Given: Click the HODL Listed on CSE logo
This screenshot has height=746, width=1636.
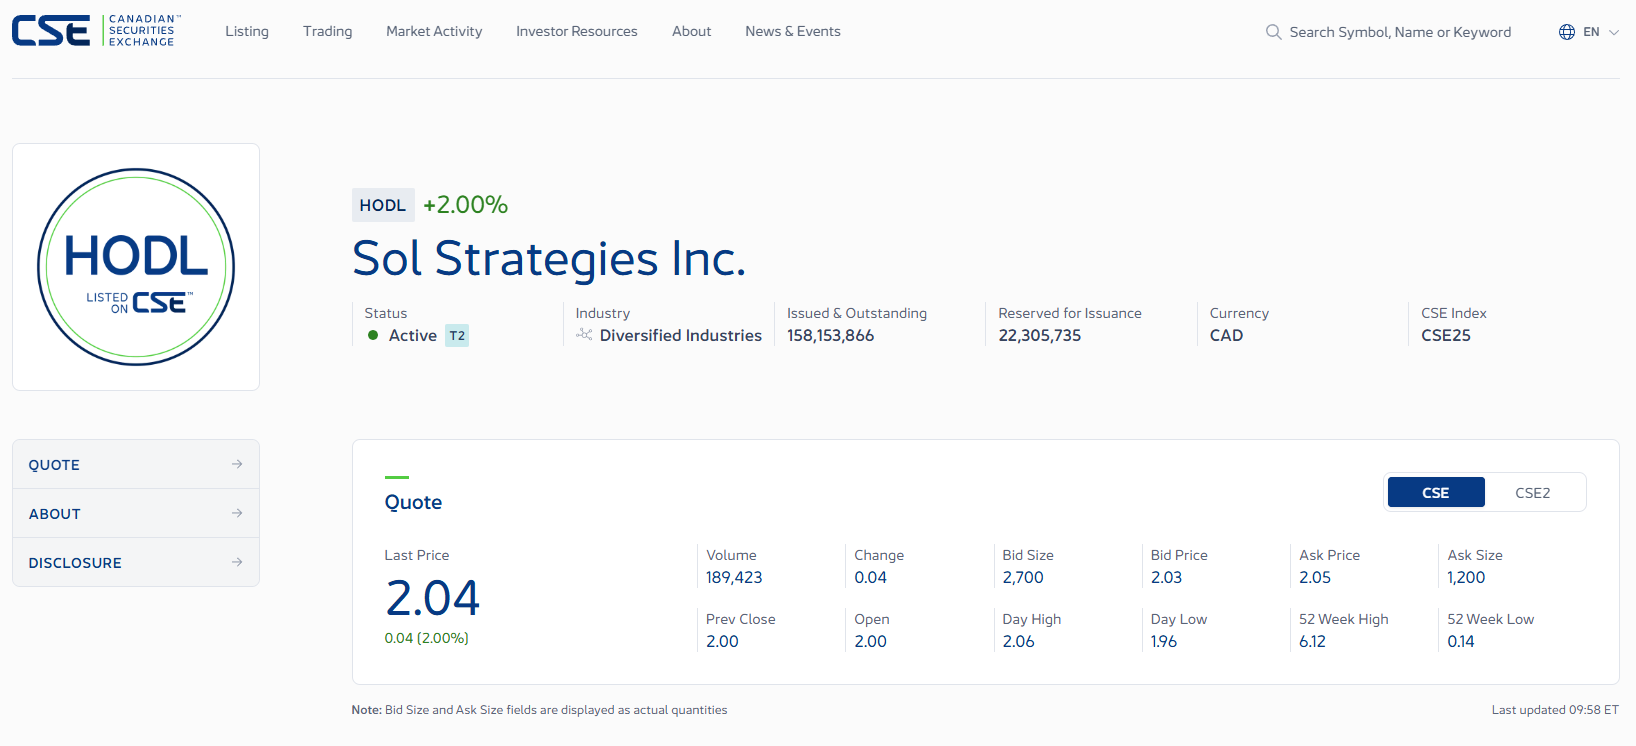Looking at the screenshot, I should pos(136,267).
